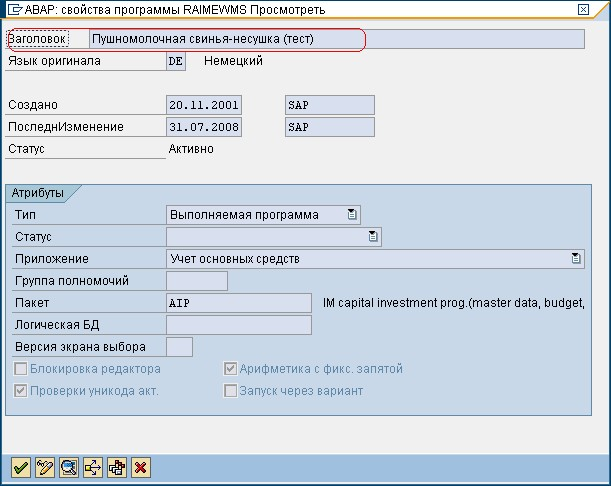611x486 pixels.
Task: Click the Логическая БД input field
Action: click(239, 325)
